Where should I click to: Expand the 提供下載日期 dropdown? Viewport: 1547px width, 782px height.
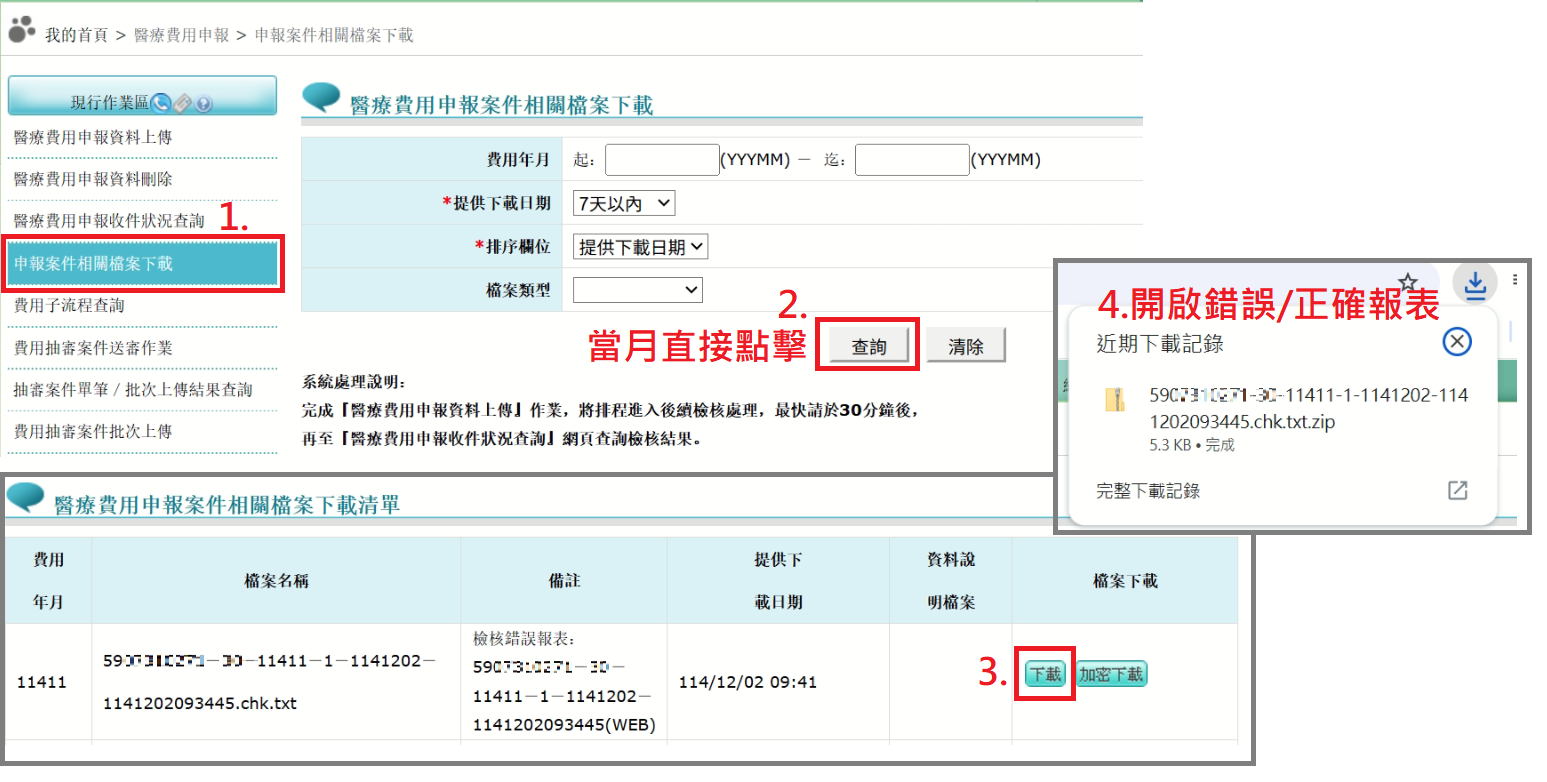[624, 203]
